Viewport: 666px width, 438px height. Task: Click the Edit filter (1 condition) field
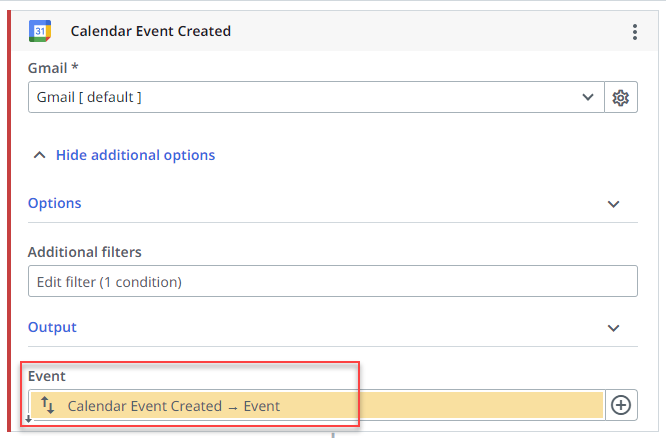click(x=332, y=282)
